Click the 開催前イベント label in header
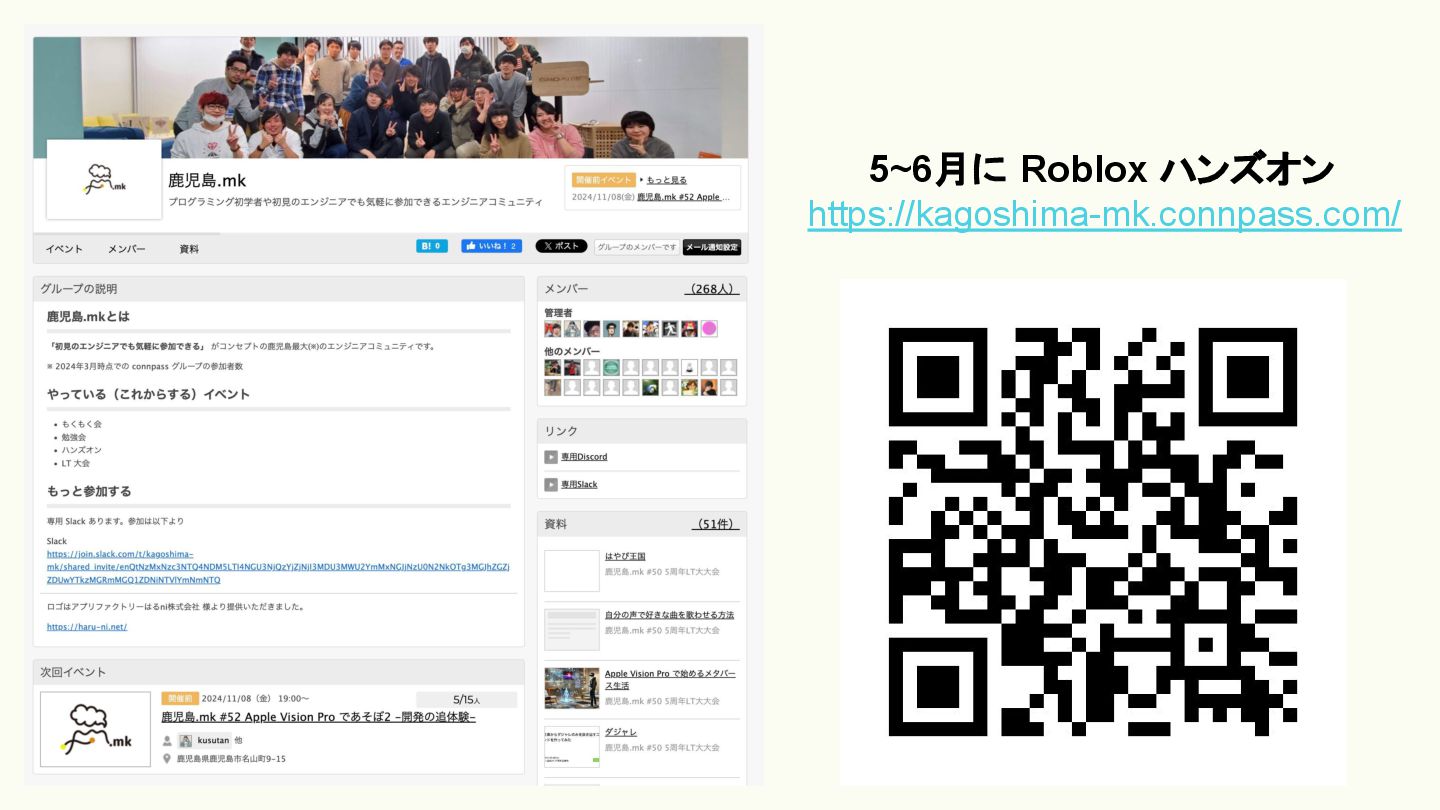Image resolution: width=1440 pixels, height=810 pixels. pos(604,180)
